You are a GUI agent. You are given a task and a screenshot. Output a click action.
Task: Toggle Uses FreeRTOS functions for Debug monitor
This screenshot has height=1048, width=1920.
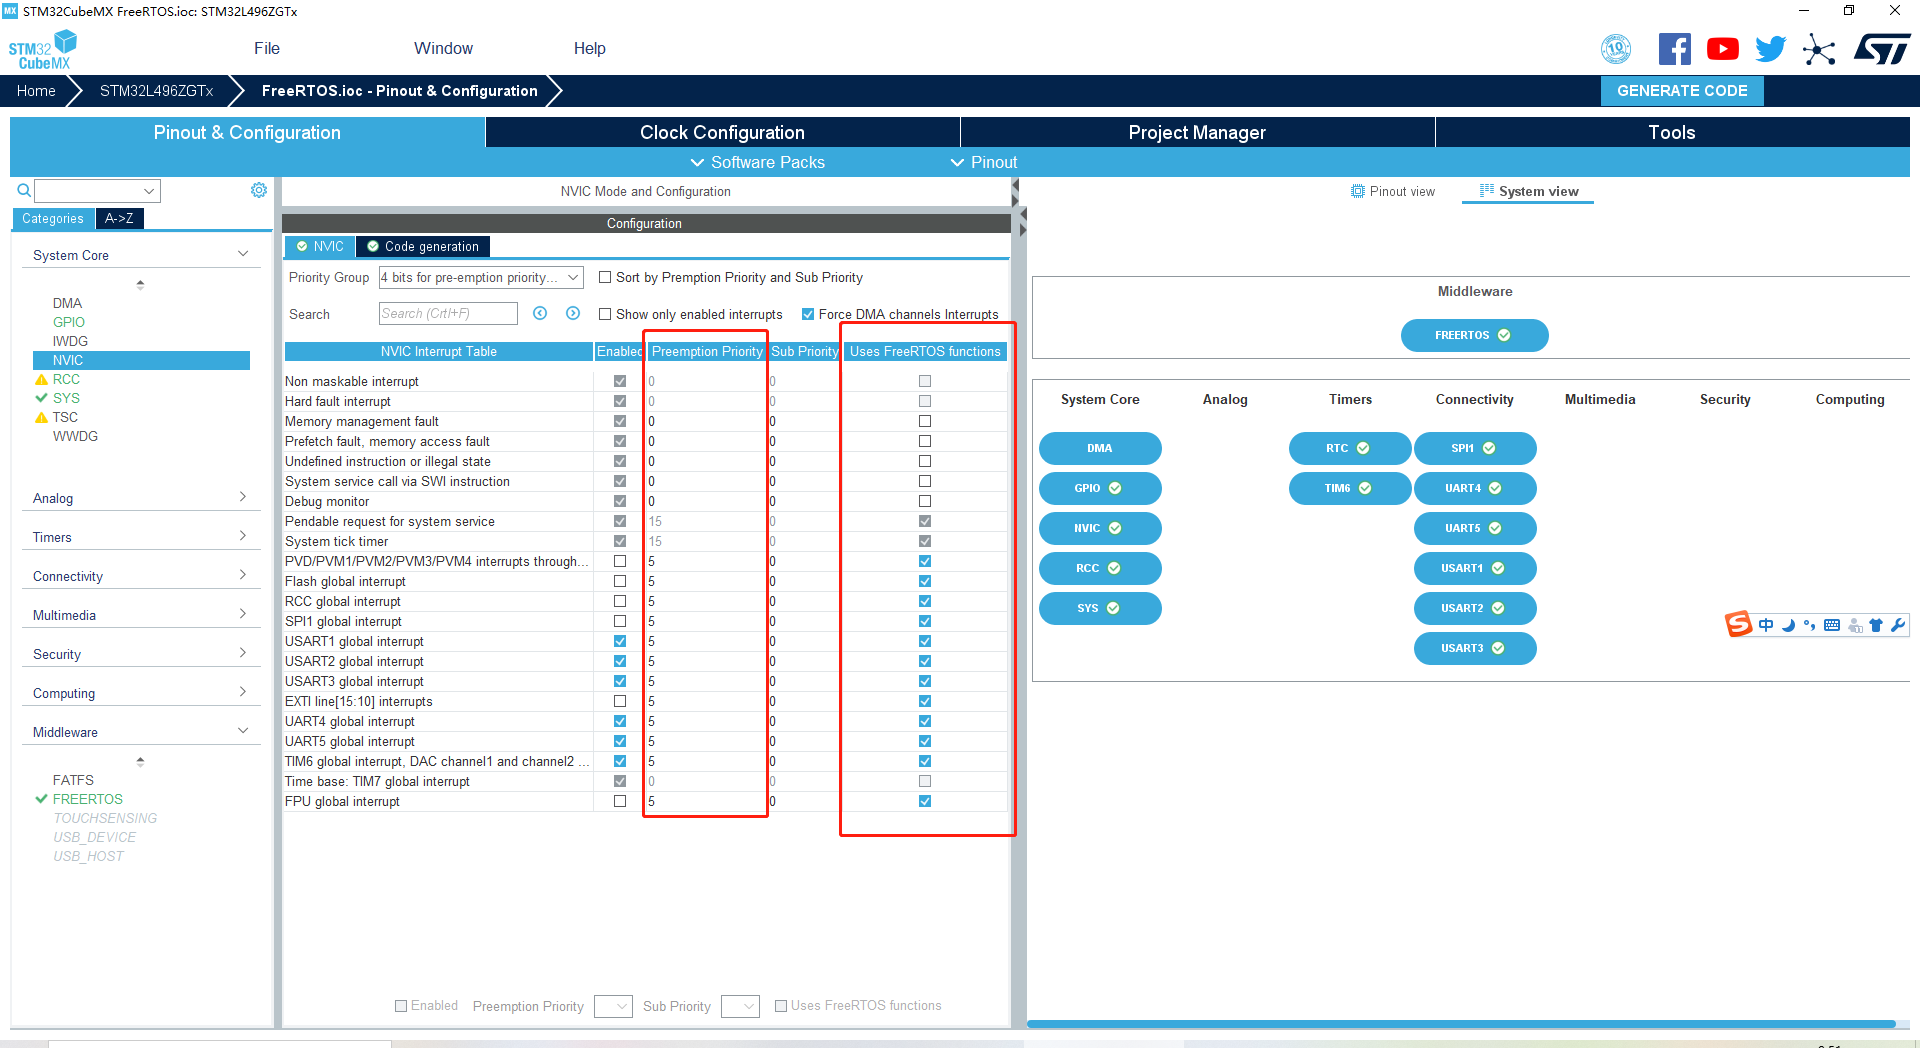click(x=925, y=501)
